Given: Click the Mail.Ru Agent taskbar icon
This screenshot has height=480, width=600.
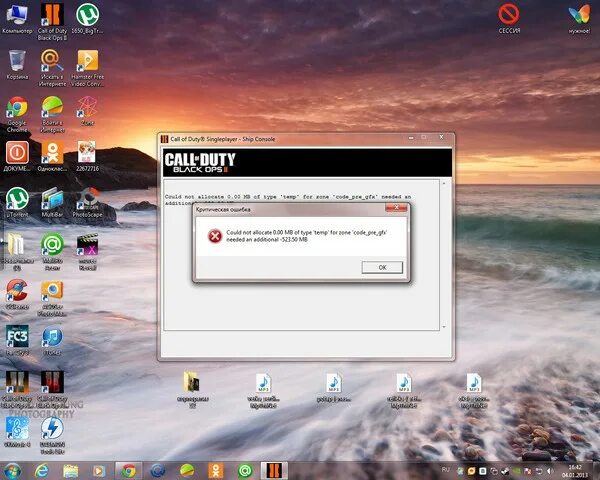Looking at the screenshot, I should coord(245,471).
